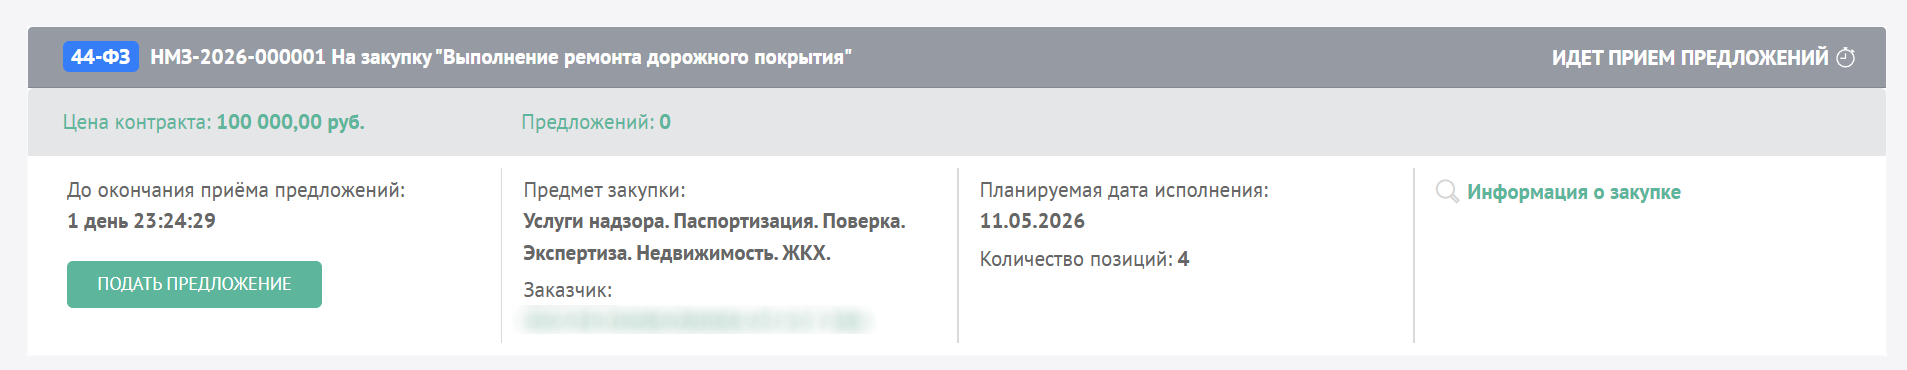Screen dimensions: 1907x370
Task: Click the Планируемая дата исполнения label
Action: (x=1124, y=190)
